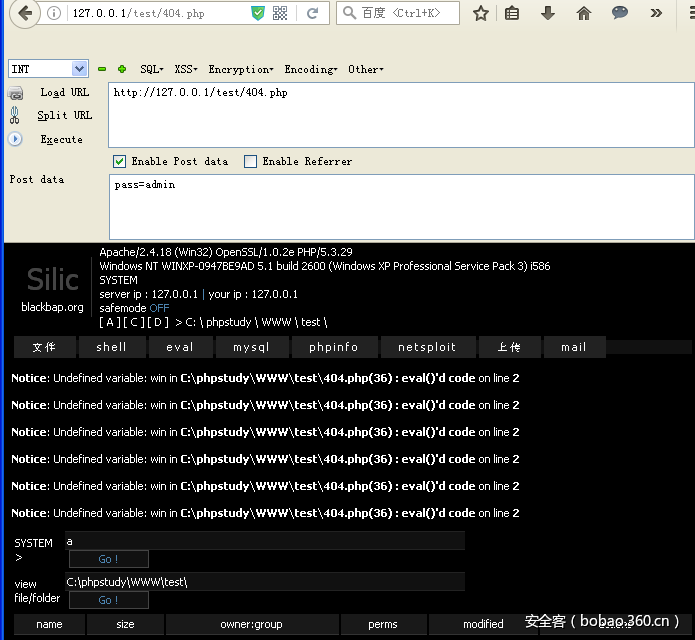The image size is (695, 640).
Task: Open the downloads arrow icon
Action: click(548, 14)
